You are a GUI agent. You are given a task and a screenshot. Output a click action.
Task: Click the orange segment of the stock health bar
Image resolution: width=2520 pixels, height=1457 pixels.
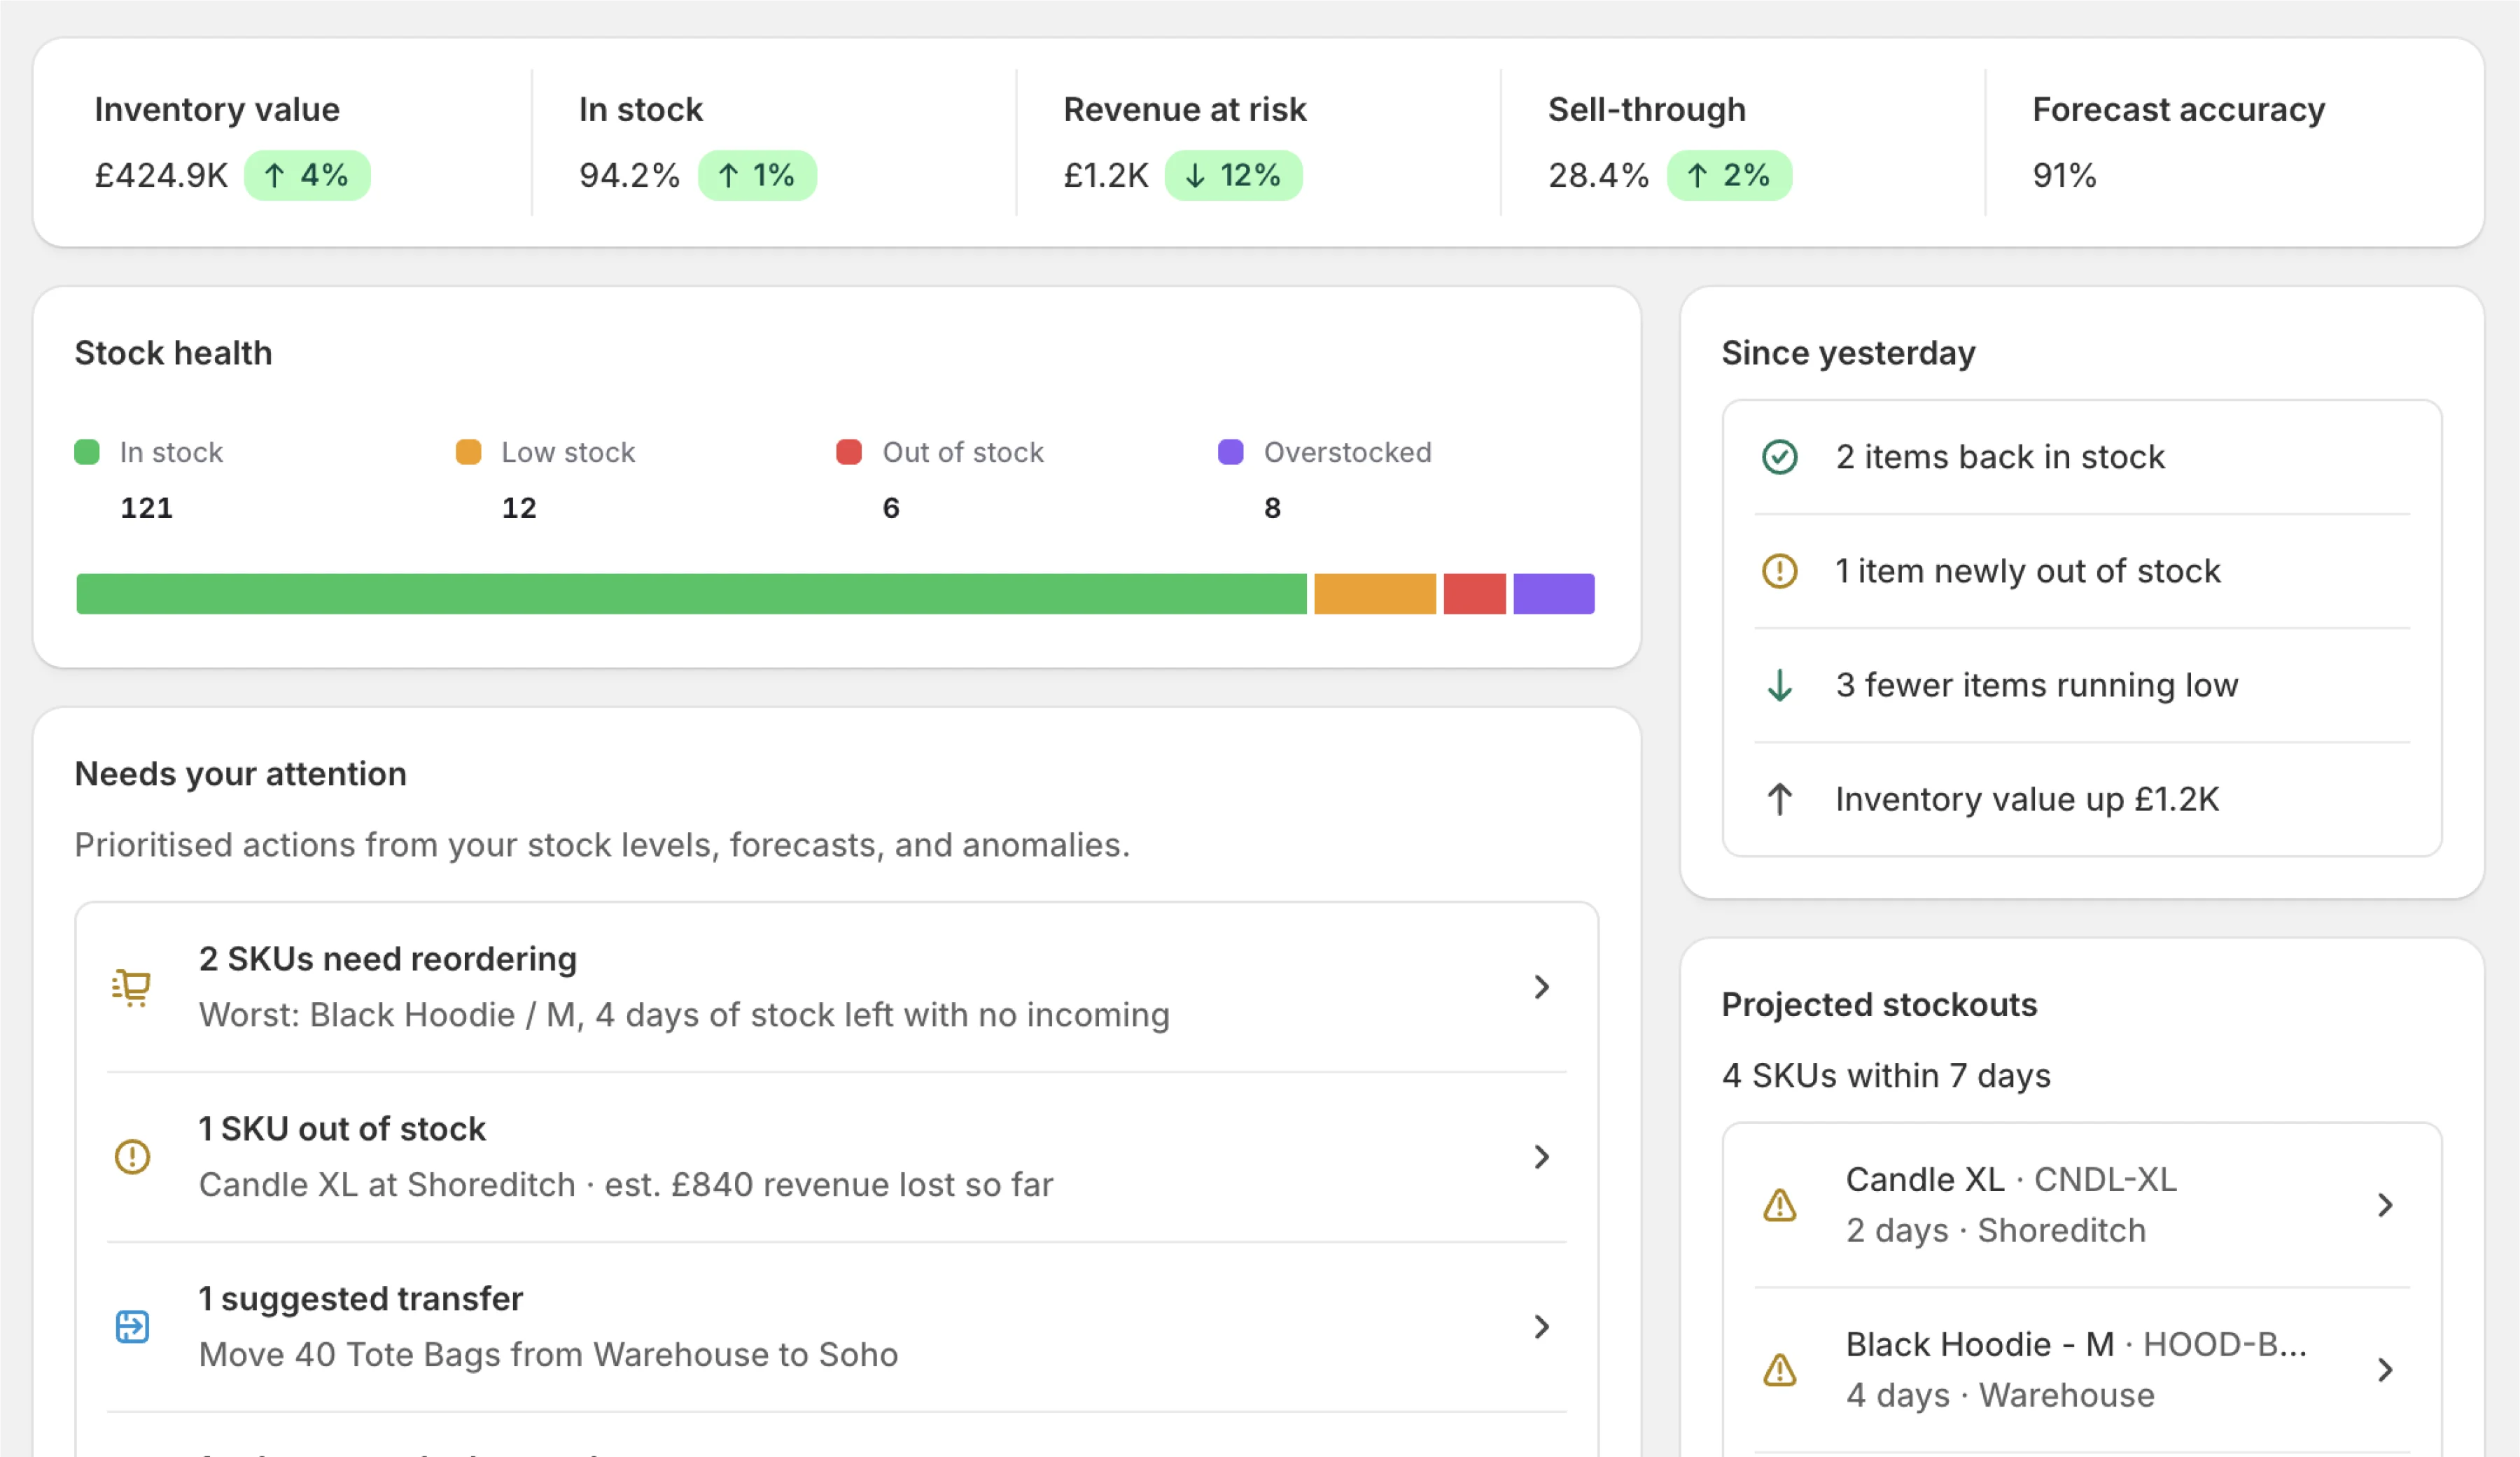pyautogui.click(x=1375, y=594)
